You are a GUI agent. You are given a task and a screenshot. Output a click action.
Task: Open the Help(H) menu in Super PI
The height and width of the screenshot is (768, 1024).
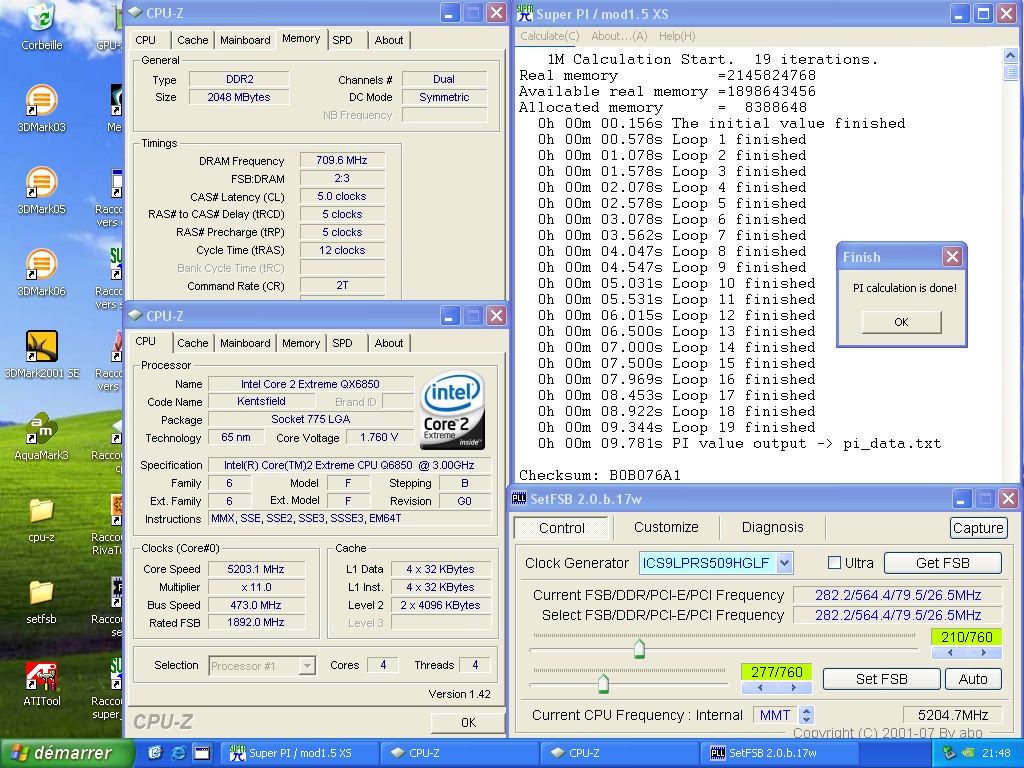point(677,36)
